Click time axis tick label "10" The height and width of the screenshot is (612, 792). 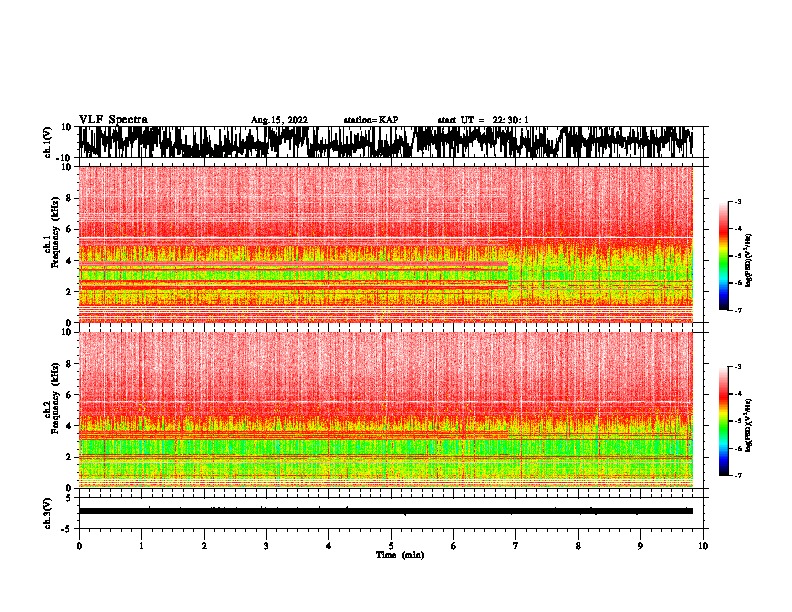(x=703, y=546)
